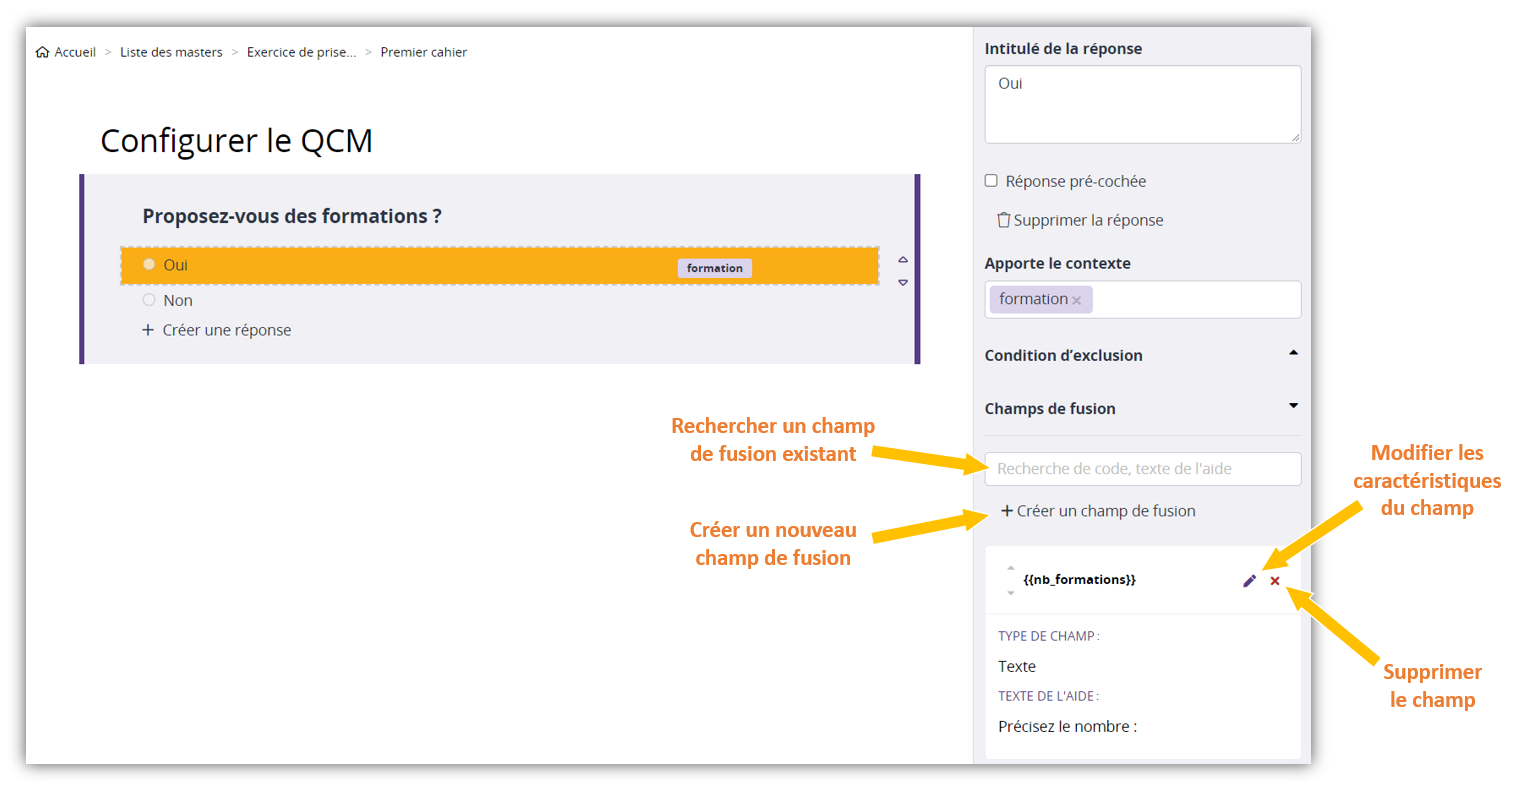Image resolution: width=1536 pixels, height=791 pixels.
Task: Focus the merge field search box
Action: click(1142, 469)
